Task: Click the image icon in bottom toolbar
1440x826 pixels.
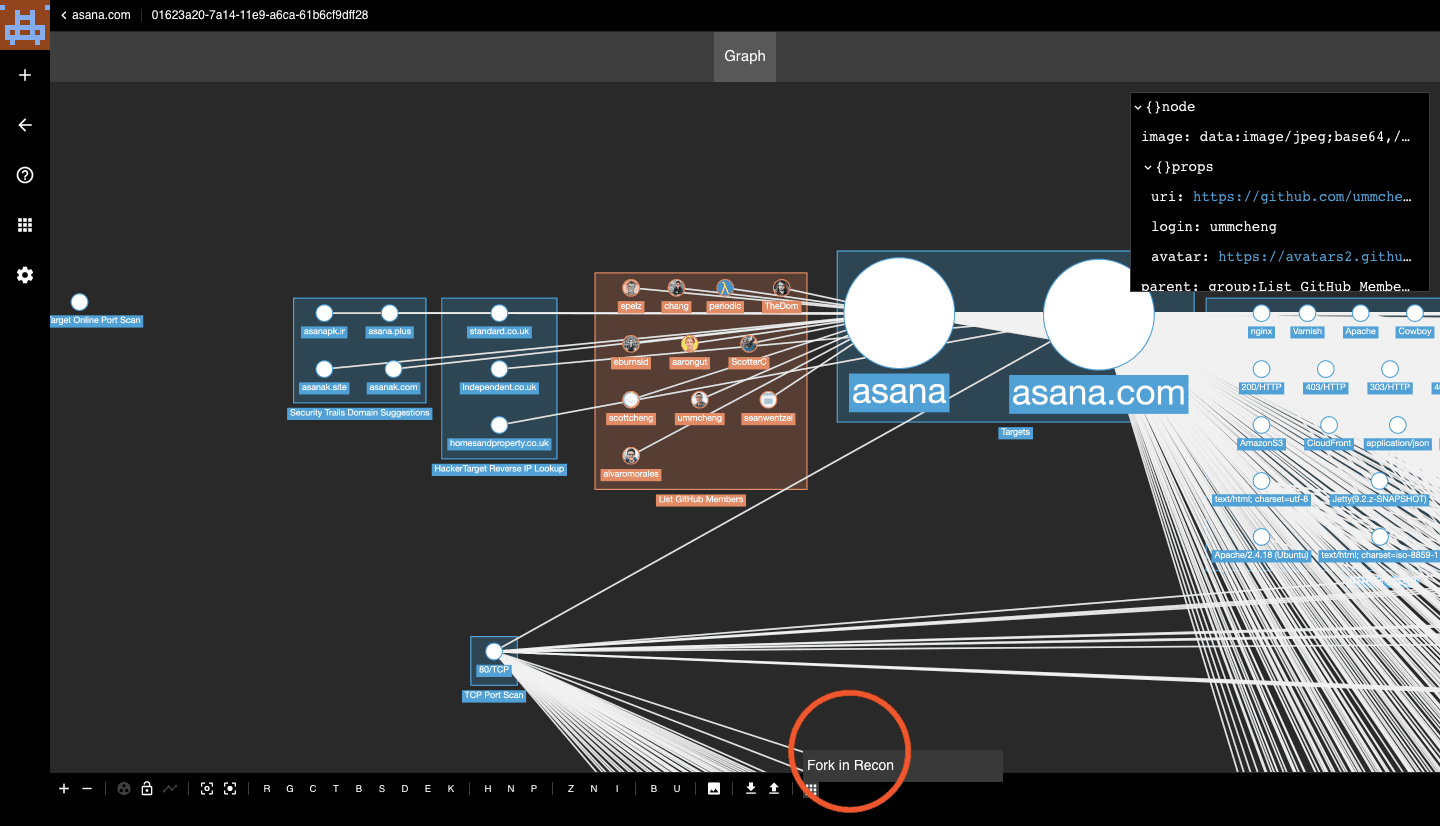Action: pyautogui.click(x=714, y=789)
